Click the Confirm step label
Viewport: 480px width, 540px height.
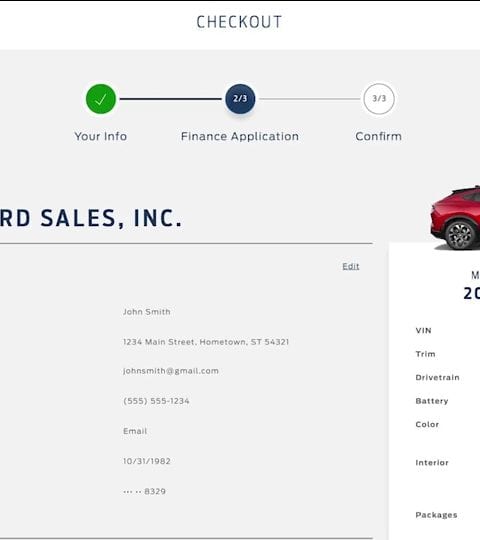pyautogui.click(x=378, y=136)
